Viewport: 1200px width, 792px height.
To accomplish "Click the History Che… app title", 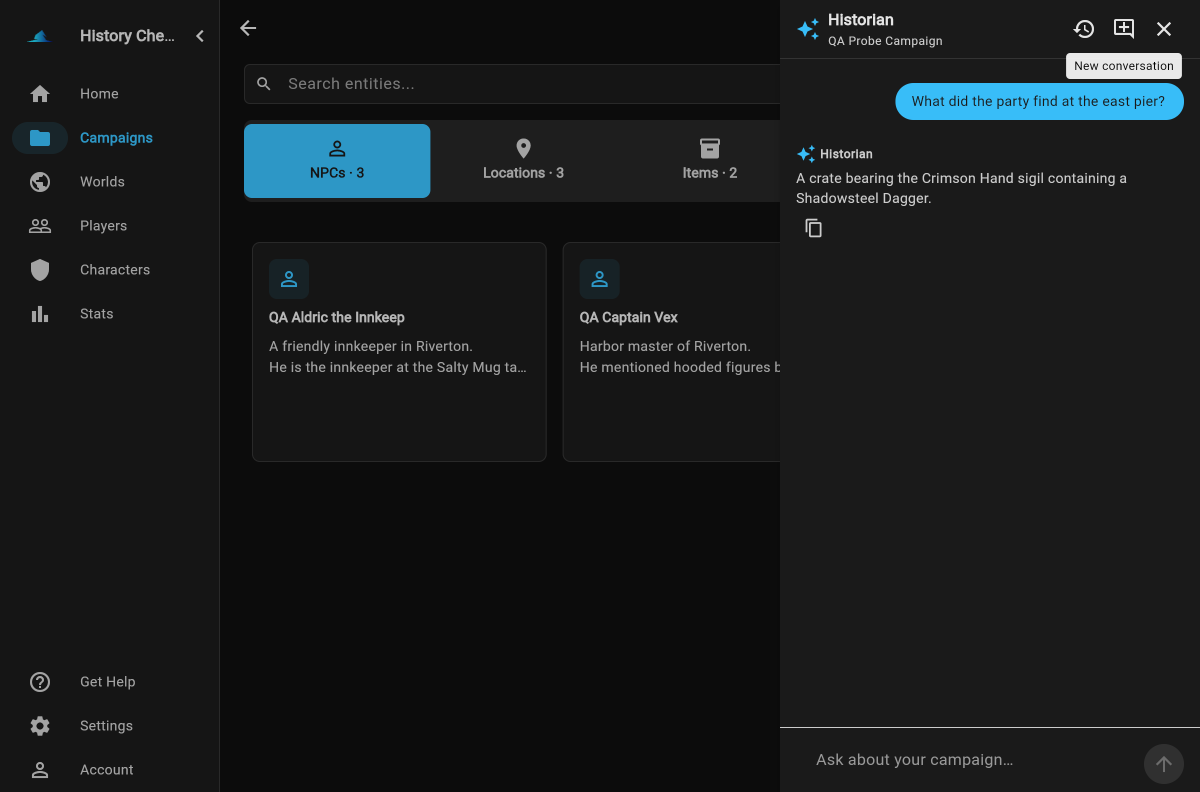I will point(127,36).
